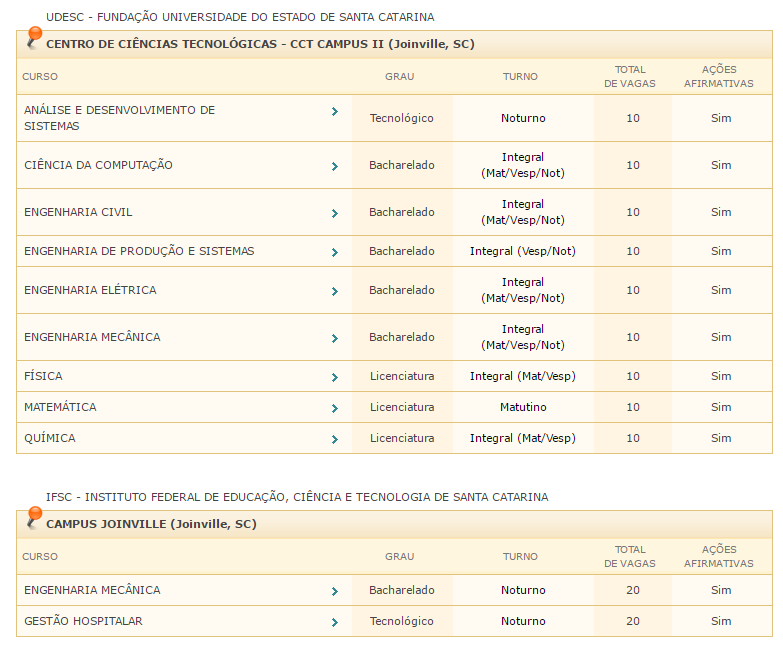
Task: Click the Campus Joinville section title
Action: (151, 524)
